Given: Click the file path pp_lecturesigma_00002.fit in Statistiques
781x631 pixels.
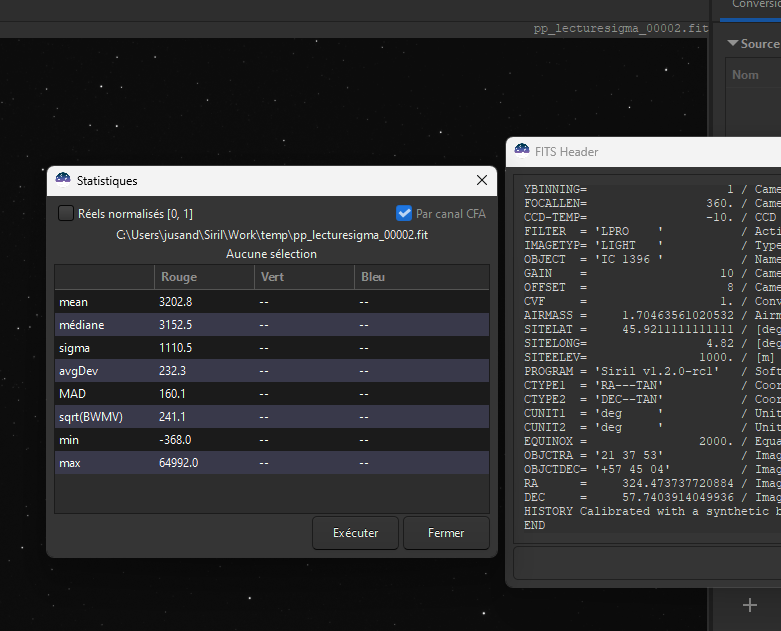Looking at the screenshot, I should tap(272, 235).
